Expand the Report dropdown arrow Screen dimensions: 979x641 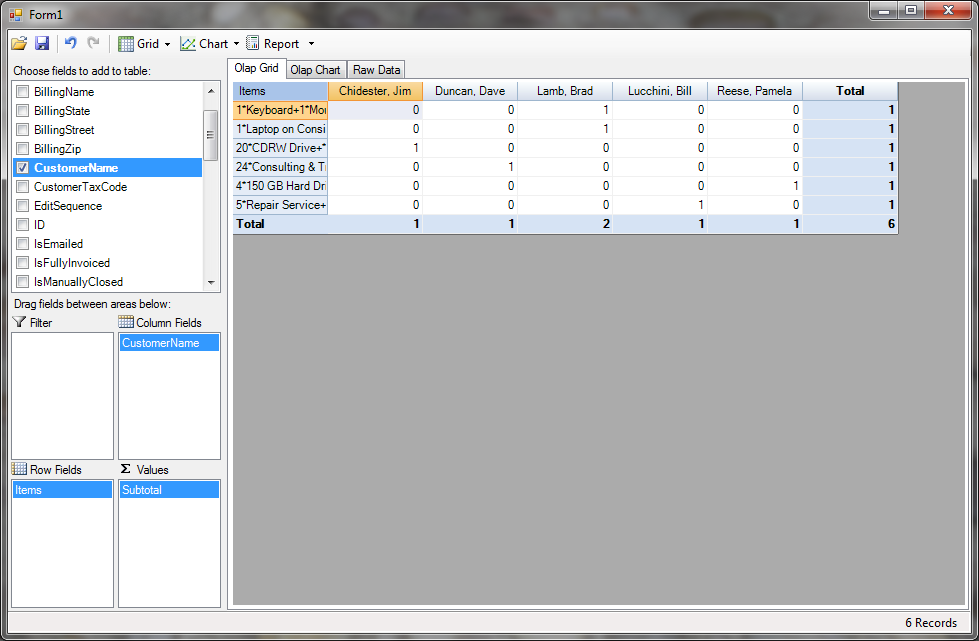tap(311, 44)
